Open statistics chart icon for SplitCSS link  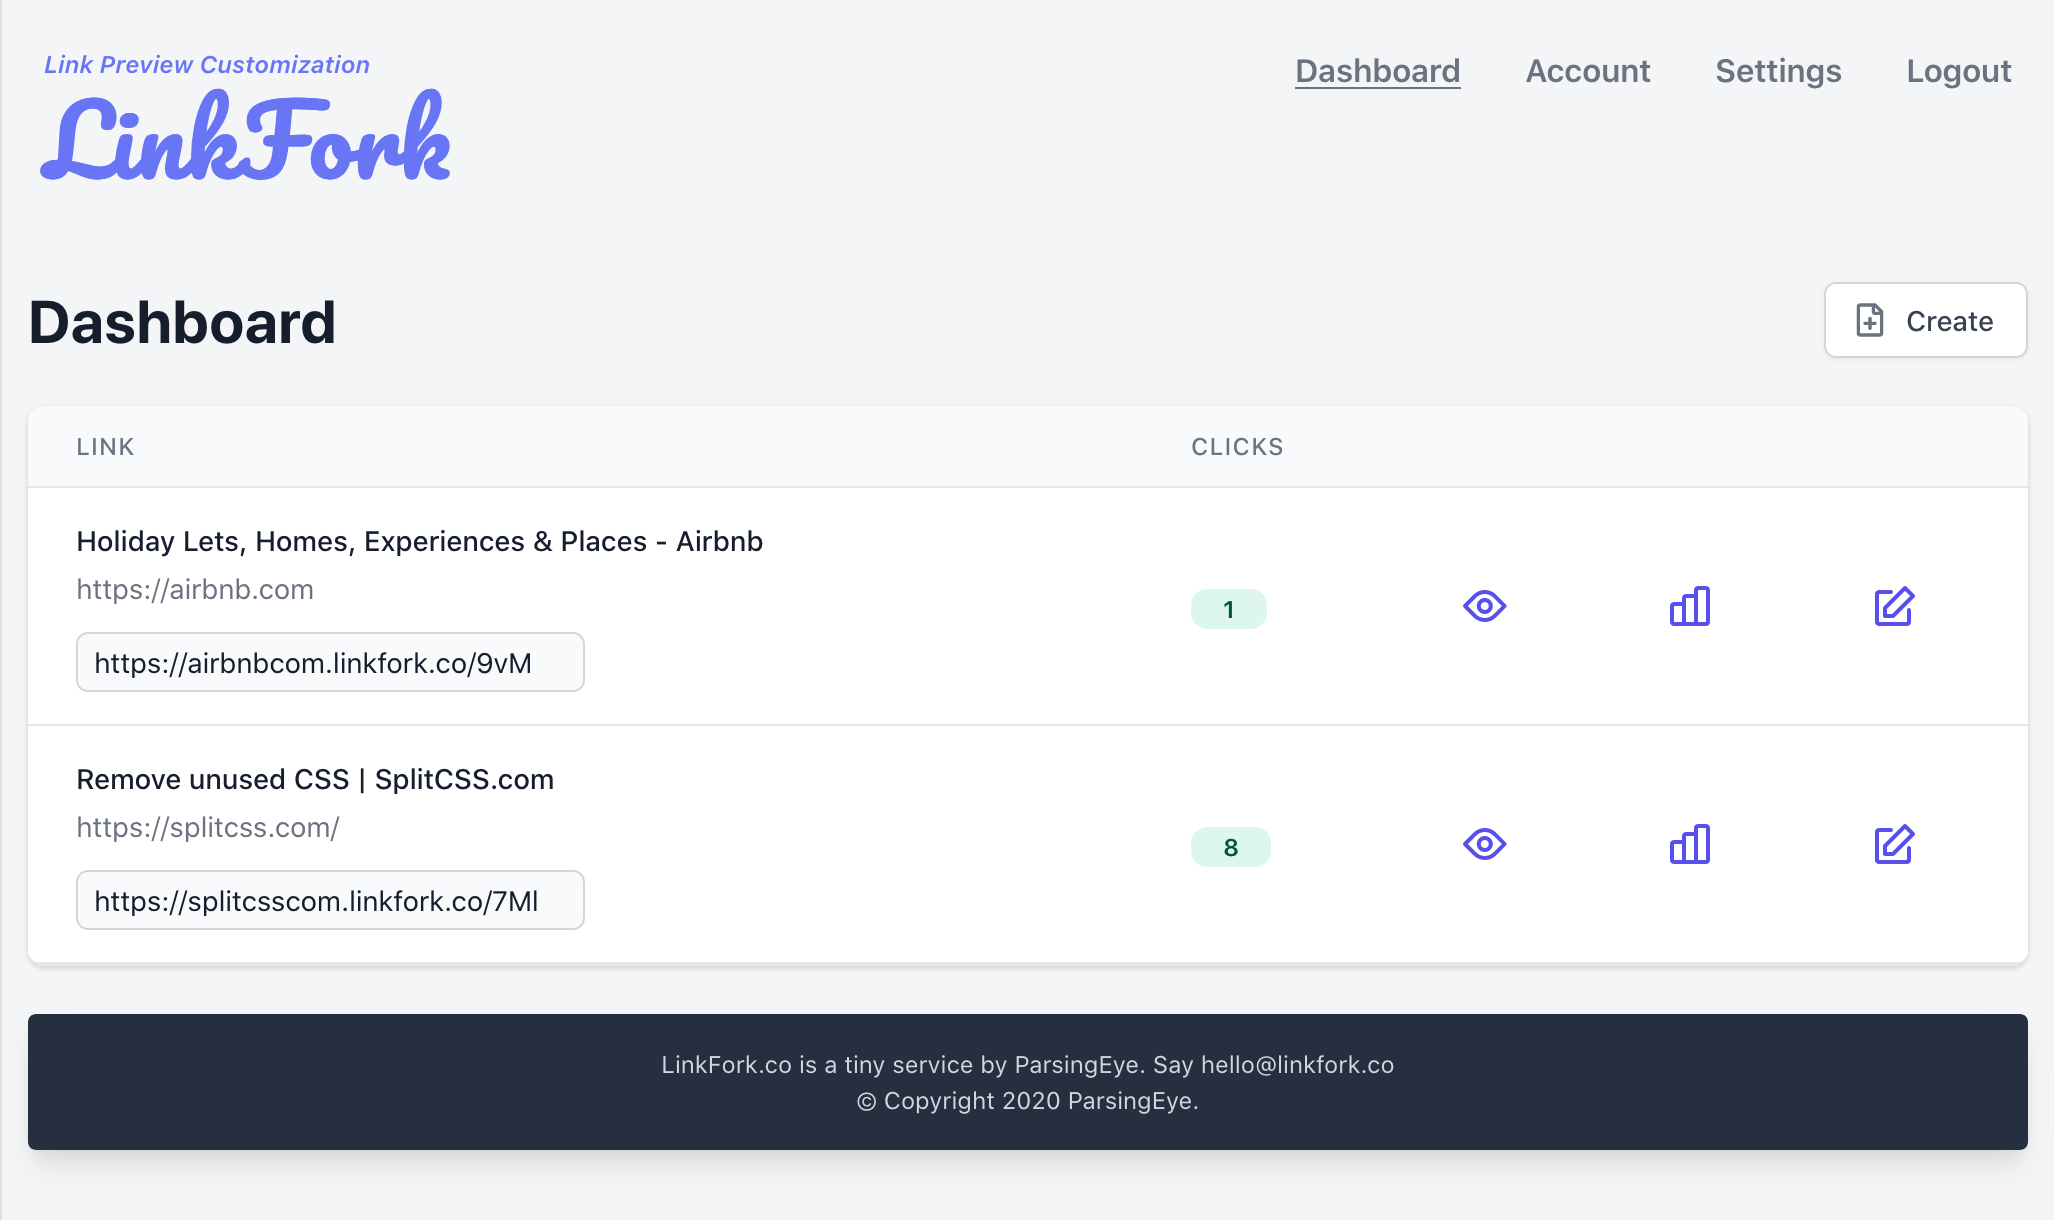[1689, 844]
